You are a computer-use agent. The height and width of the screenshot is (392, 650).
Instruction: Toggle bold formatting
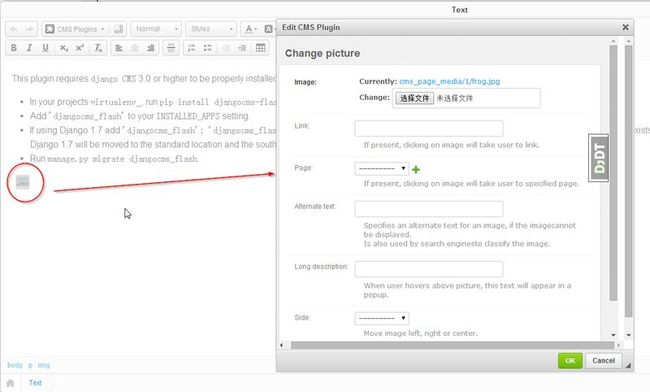(14, 48)
